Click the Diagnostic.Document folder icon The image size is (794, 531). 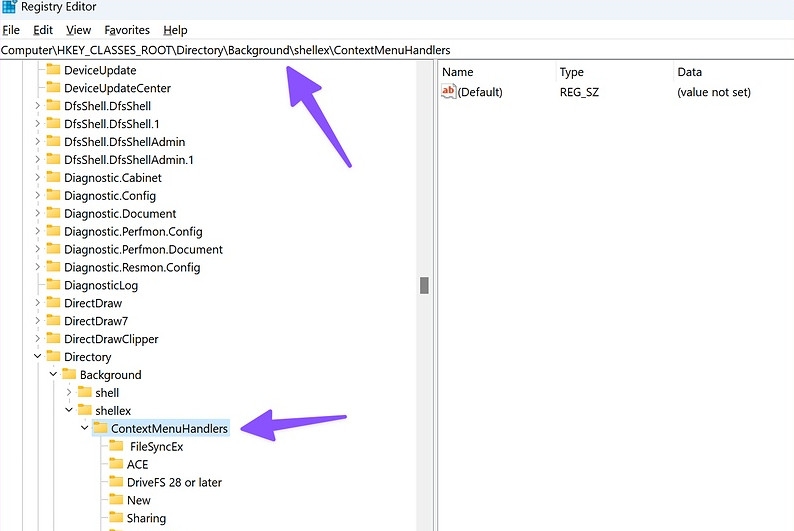(x=53, y=213)
